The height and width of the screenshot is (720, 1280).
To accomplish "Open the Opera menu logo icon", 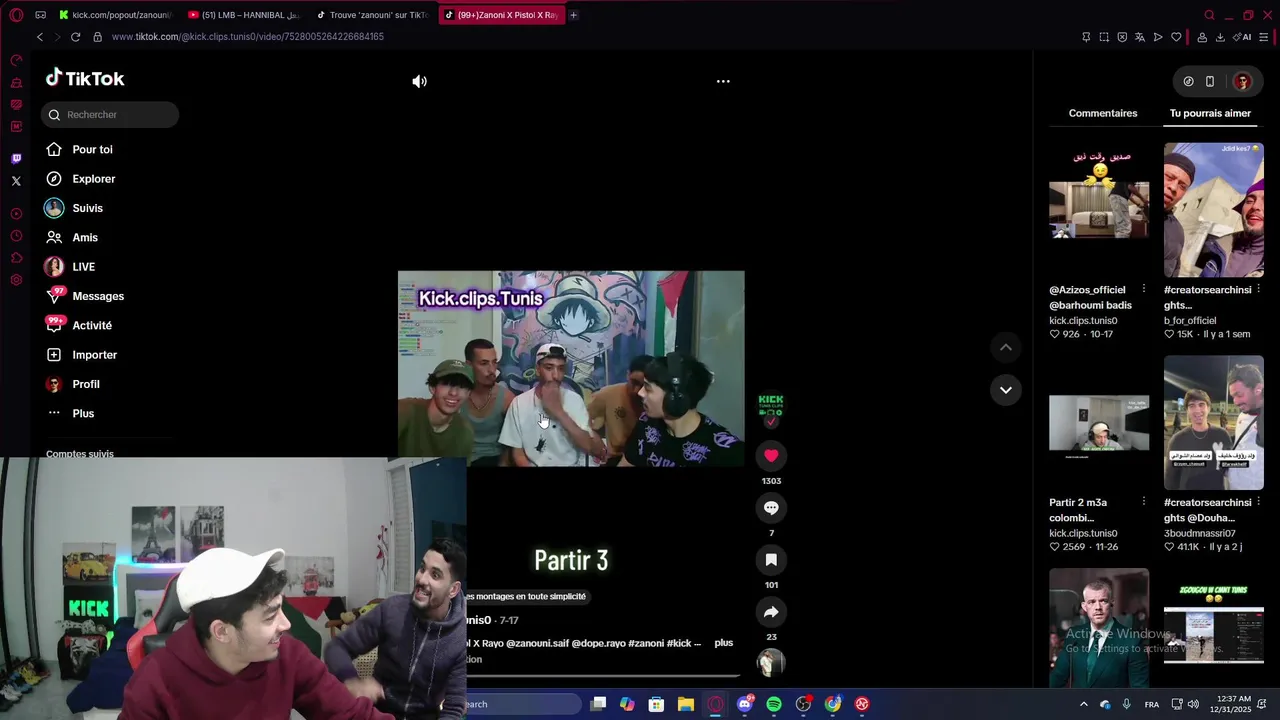I will [x=16, y=15].
